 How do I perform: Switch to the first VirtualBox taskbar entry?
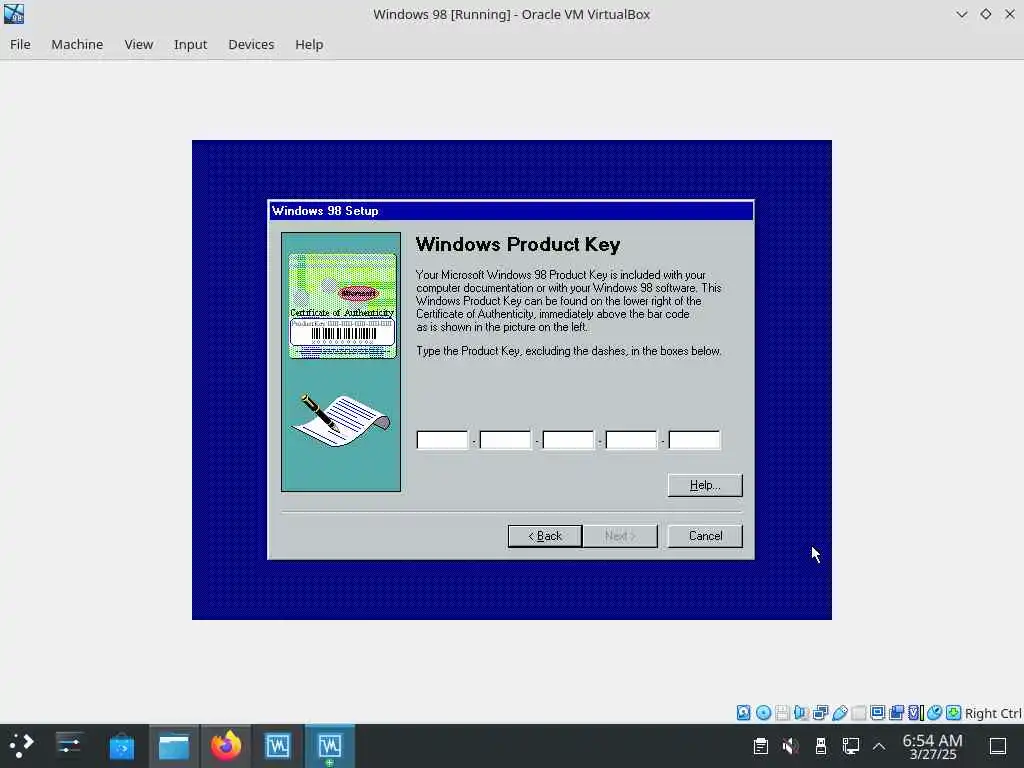pyautogui.click(x=278, y=745)
